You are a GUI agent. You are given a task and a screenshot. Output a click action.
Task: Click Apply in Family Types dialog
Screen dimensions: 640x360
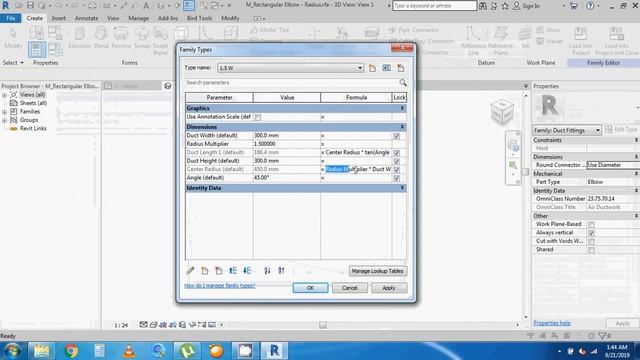(389, 288)
